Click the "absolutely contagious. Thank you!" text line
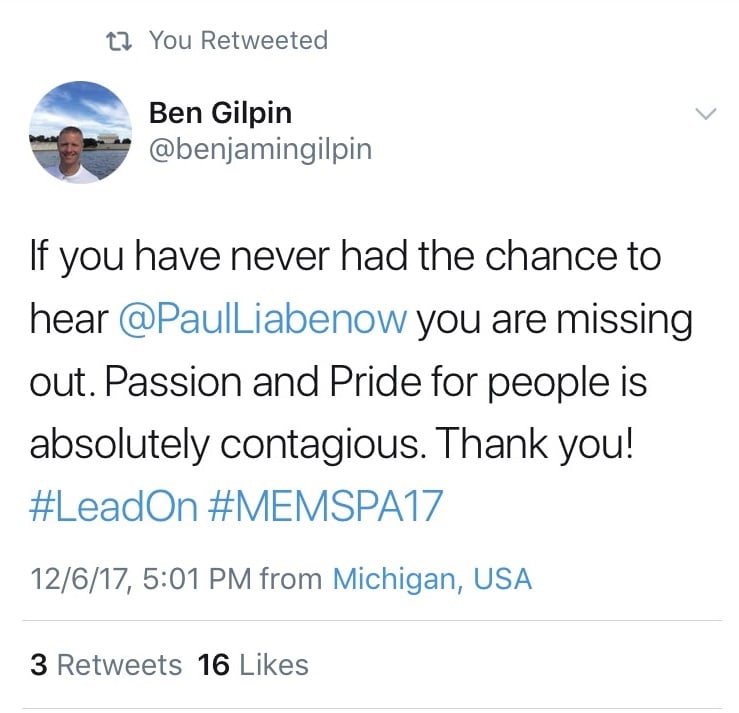The image size is (739, 713). 331,445
